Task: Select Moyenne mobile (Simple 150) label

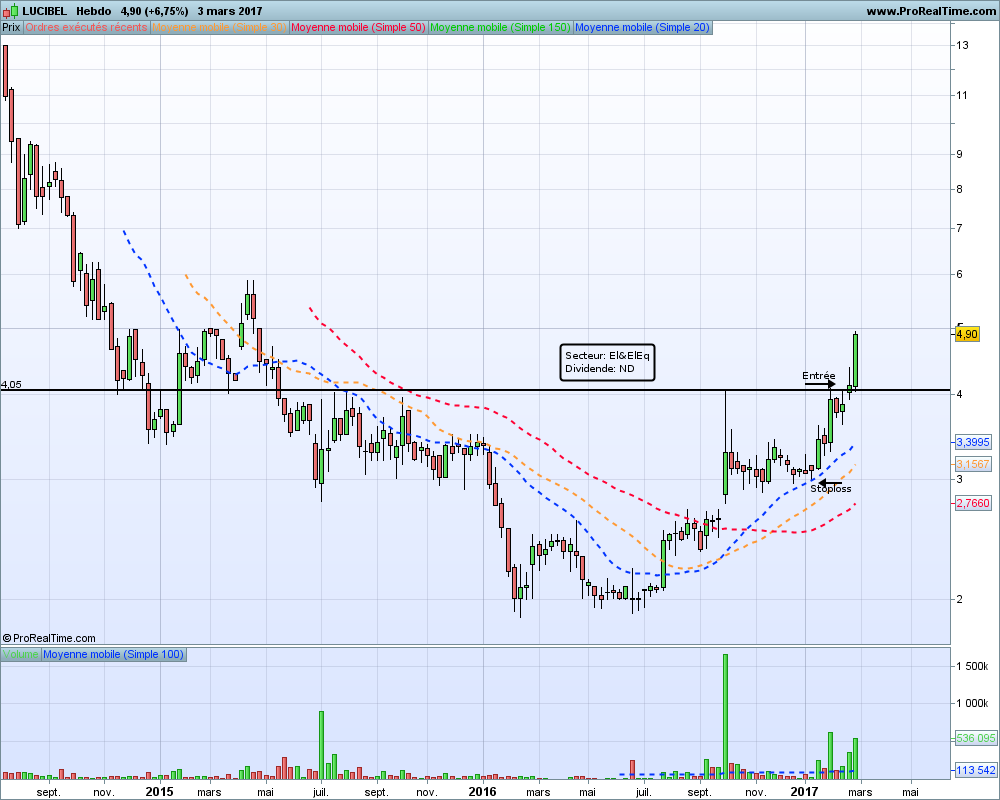Action: click(x=500, y=27)
